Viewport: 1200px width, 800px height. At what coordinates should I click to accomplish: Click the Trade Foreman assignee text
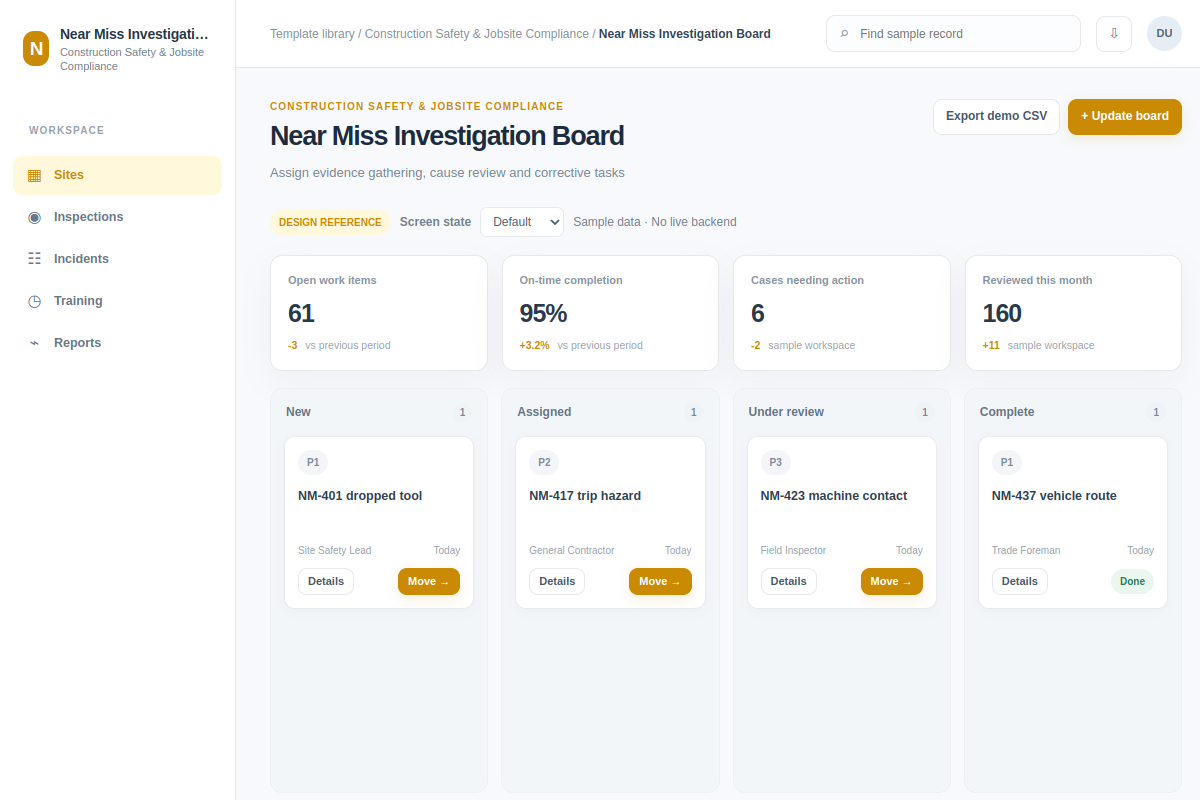pyautogui.click(x=1026, y=551)
